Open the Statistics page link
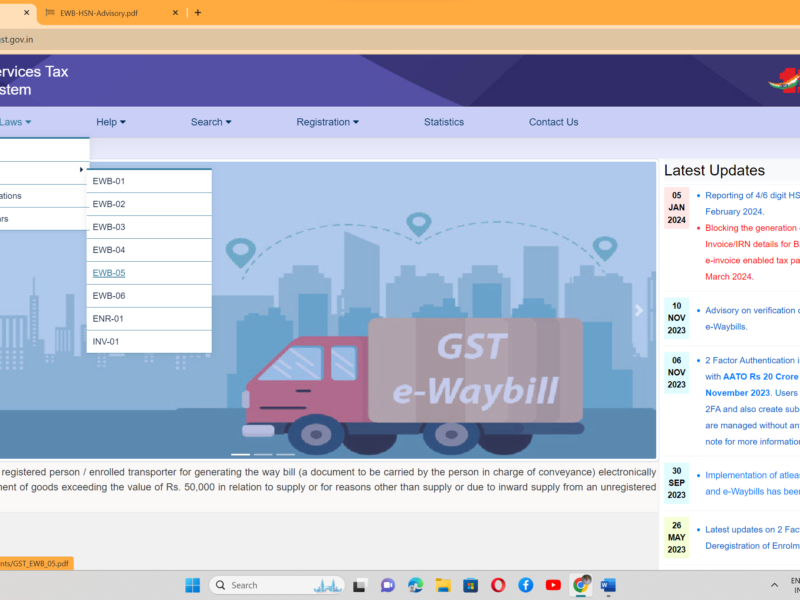This screenshot has height=600, width=800. (443, 122)
